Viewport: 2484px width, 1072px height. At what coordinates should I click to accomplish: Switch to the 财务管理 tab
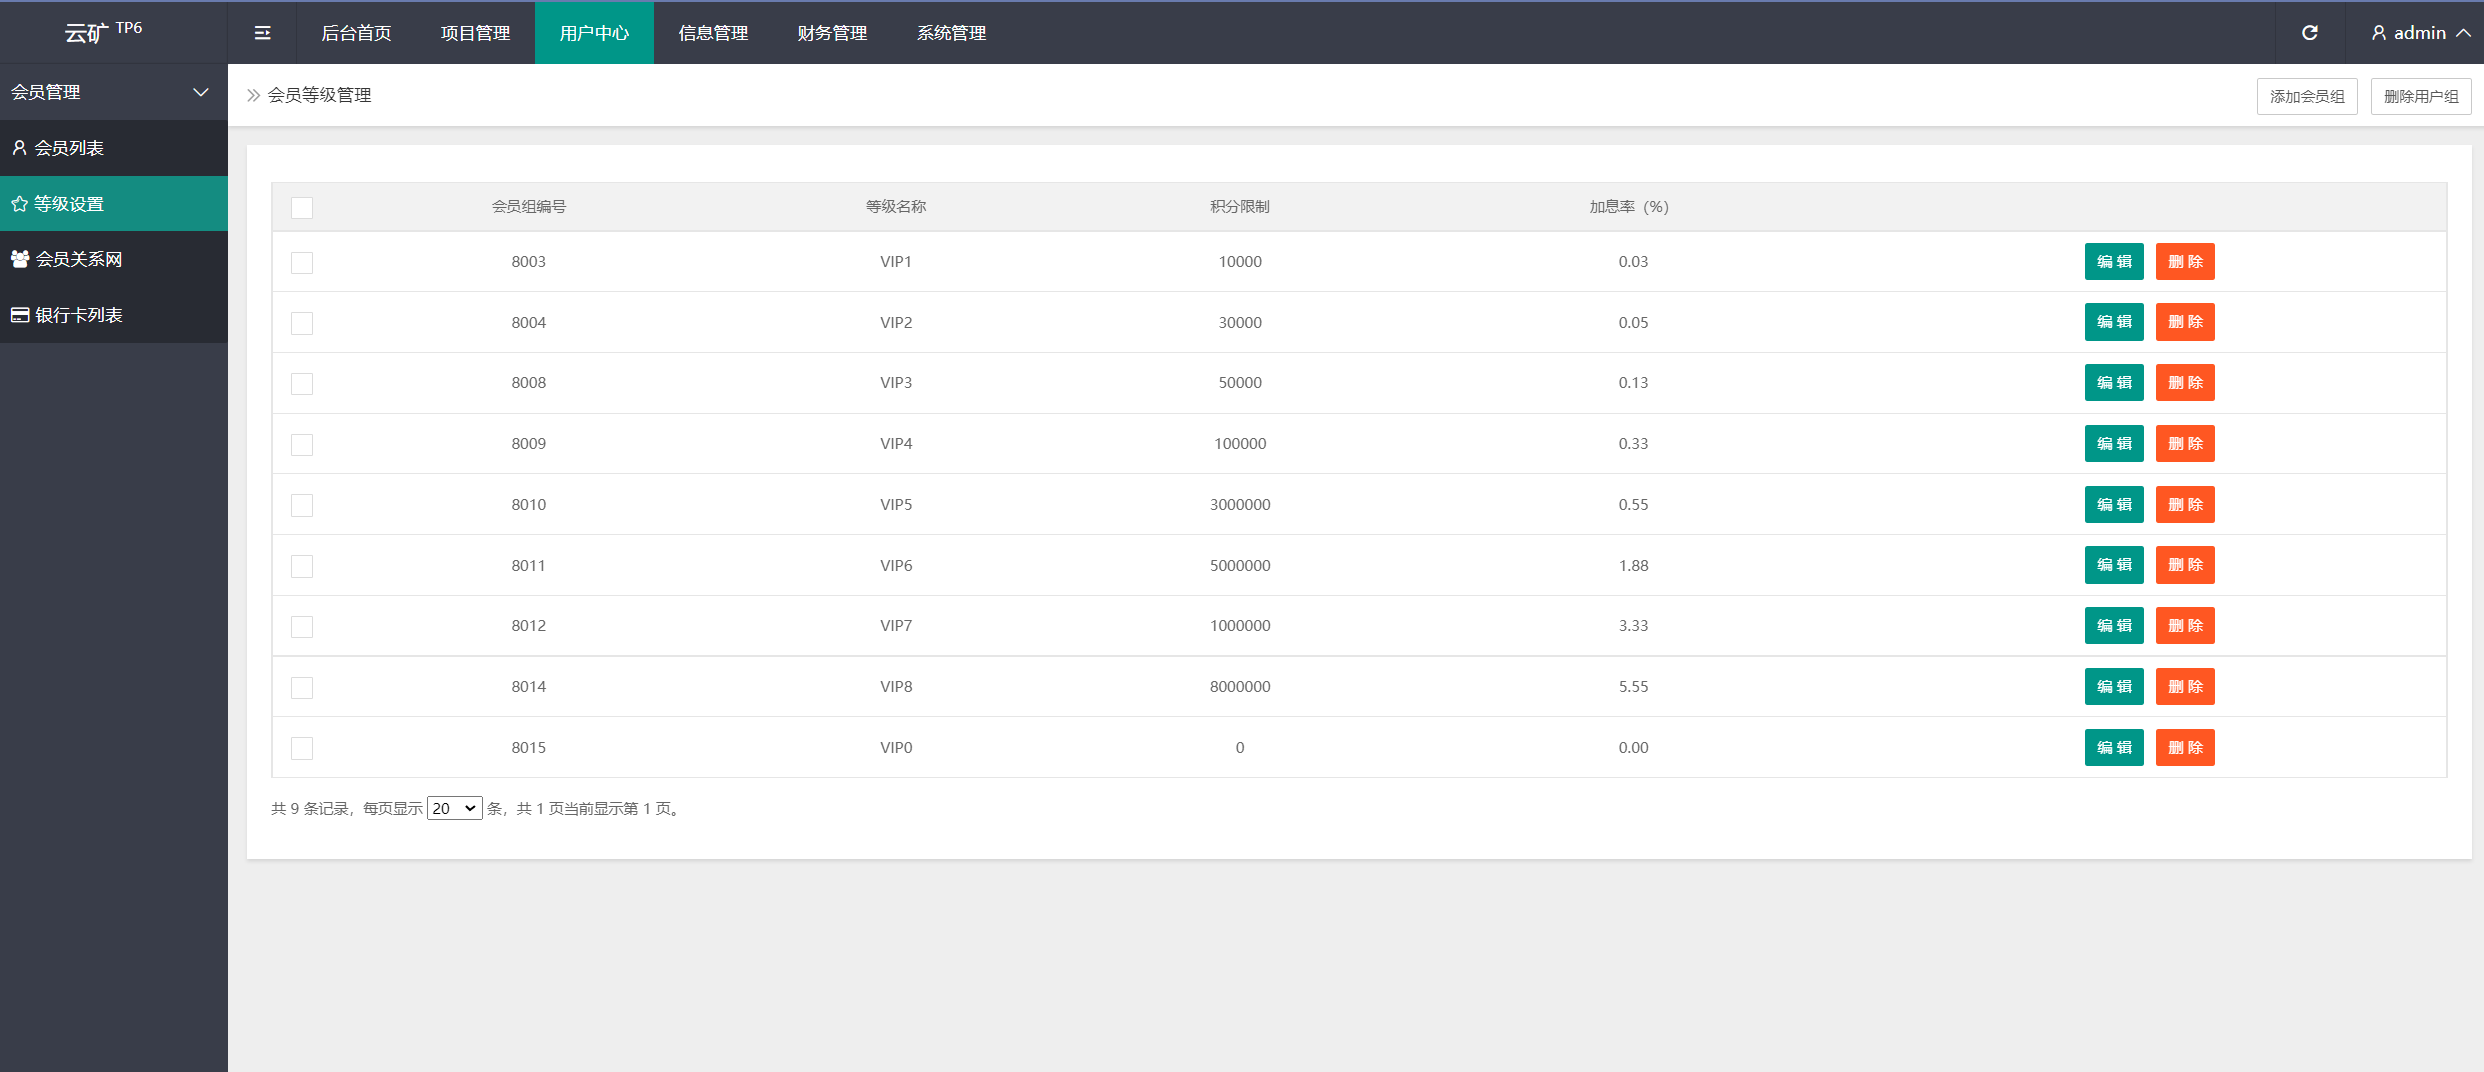[x=832, y=33]
